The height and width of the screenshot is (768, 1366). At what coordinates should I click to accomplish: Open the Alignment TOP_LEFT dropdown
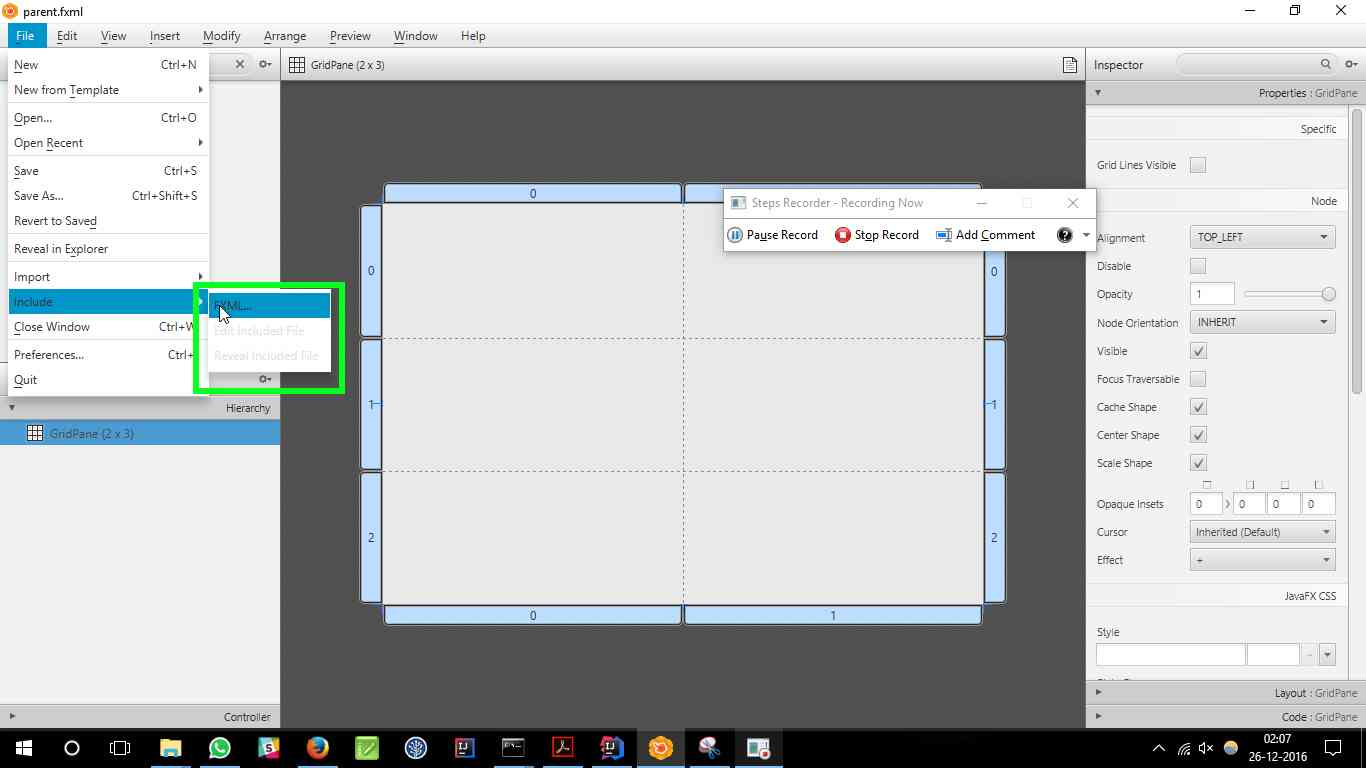click(1262, 237)
